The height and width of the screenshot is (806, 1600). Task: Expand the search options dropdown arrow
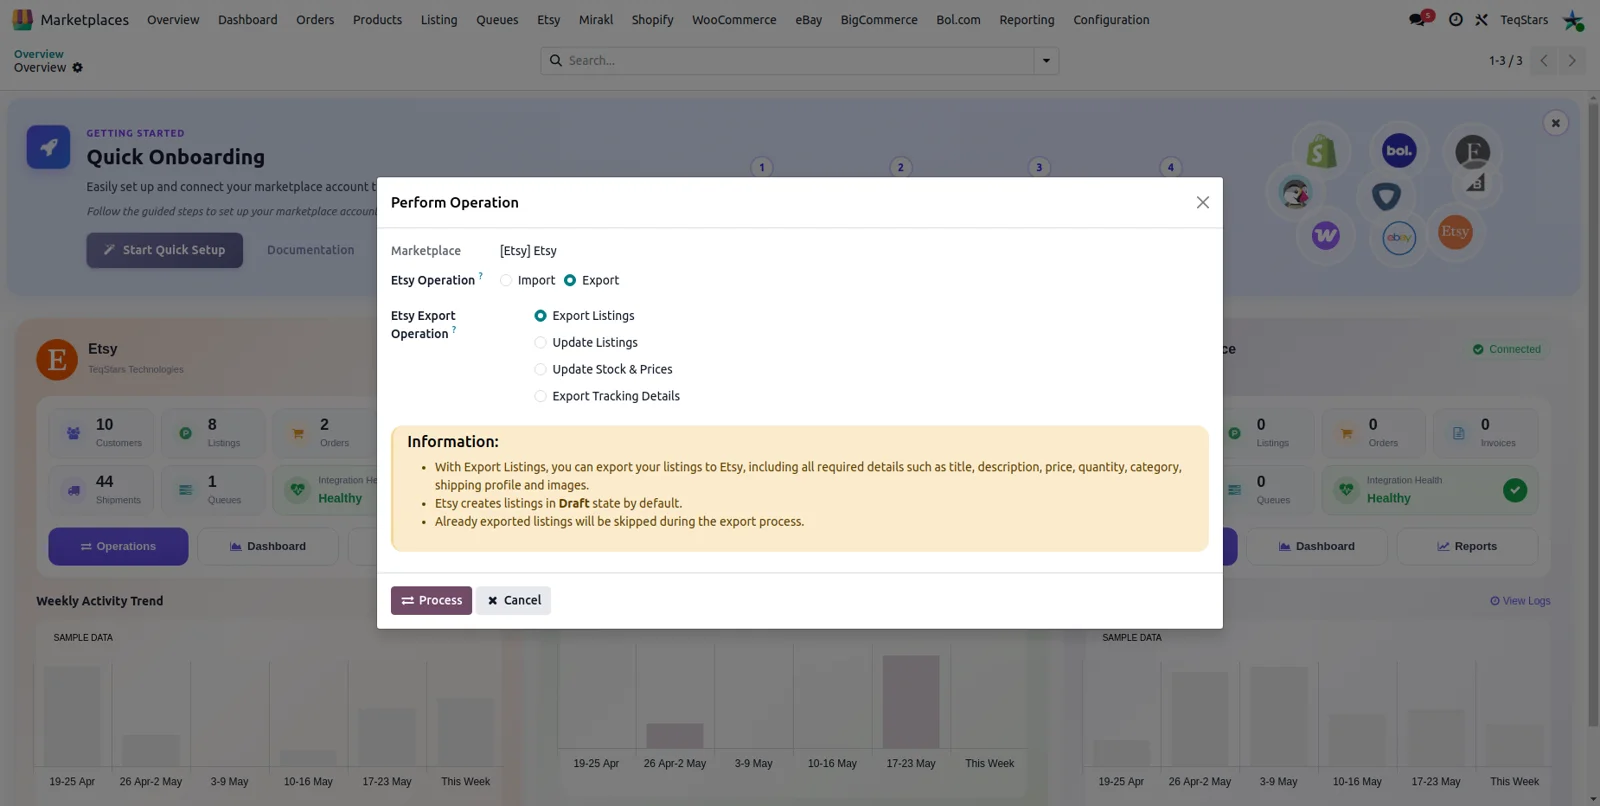point(1046,61)
